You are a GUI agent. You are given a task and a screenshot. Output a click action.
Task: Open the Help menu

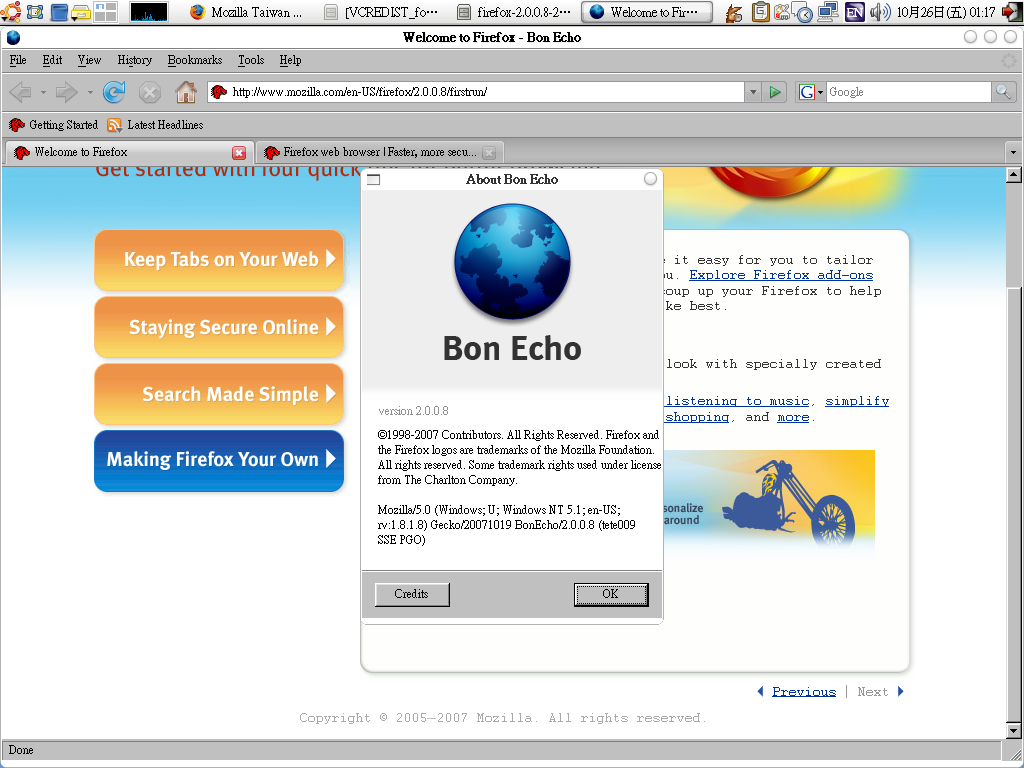point(290,60)
